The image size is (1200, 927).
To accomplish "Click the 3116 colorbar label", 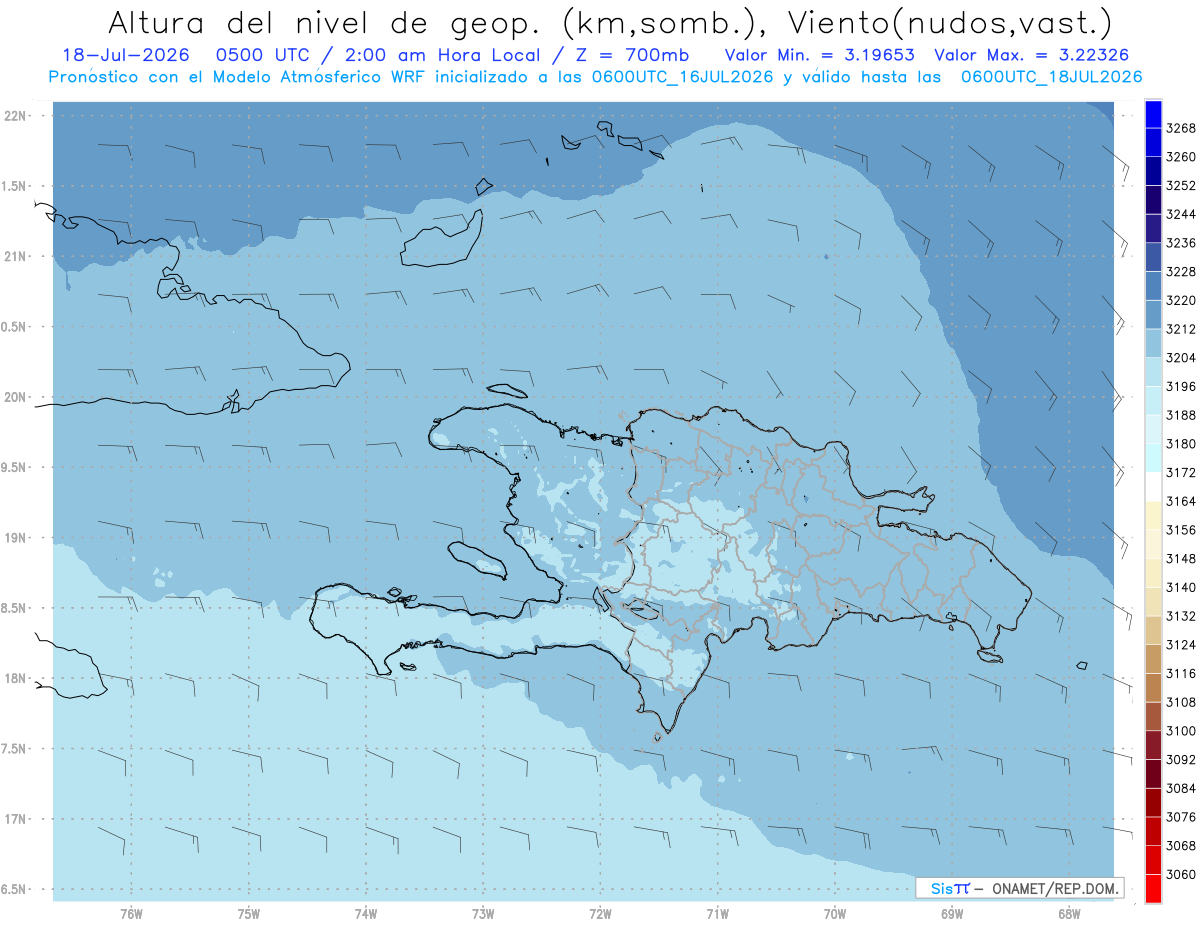I will pyautogui.click(x=1180, y=673).
